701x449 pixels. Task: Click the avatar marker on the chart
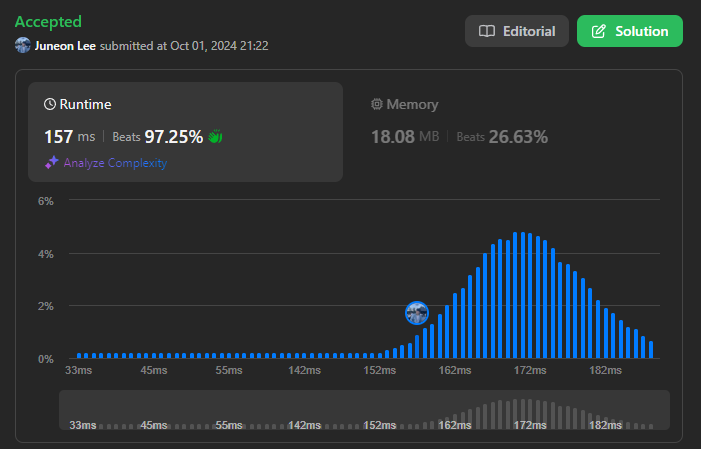tap(417, 313)
